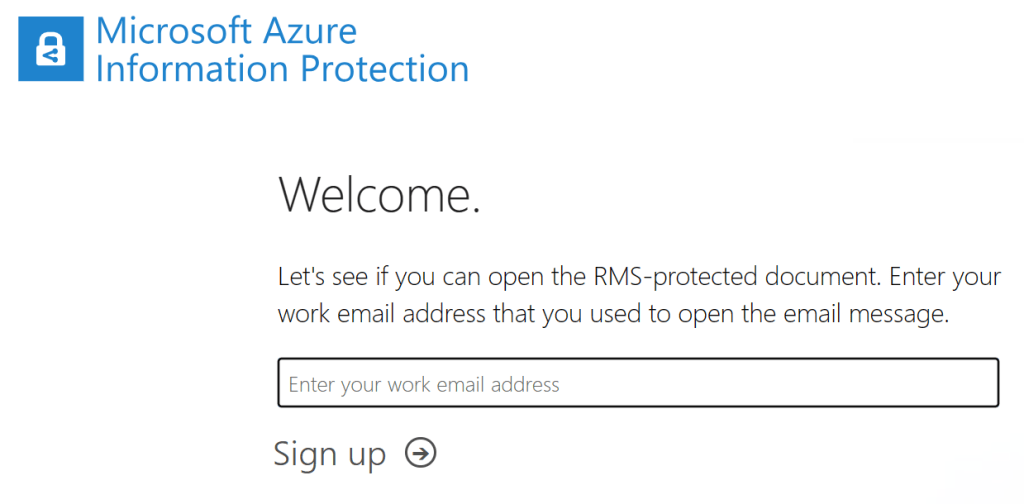Click the circled arrow beside Sign up
This screenshot has height=504, width=1024.
pos(421,453)
